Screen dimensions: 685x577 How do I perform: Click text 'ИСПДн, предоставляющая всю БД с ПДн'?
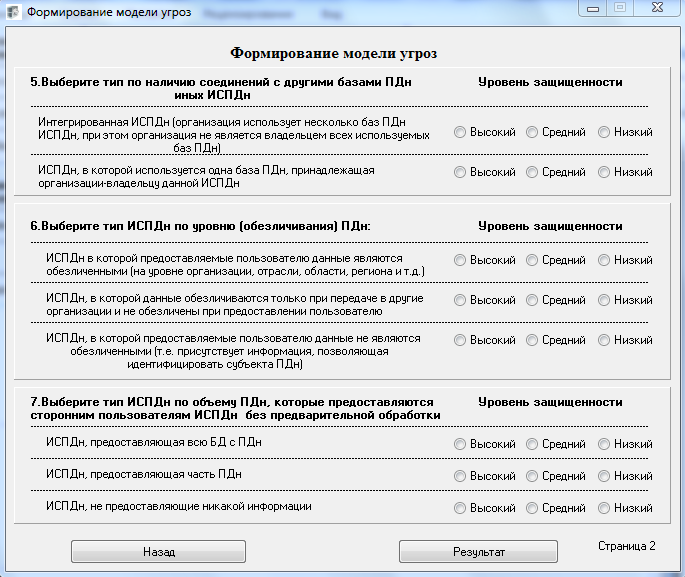point(154,442)
